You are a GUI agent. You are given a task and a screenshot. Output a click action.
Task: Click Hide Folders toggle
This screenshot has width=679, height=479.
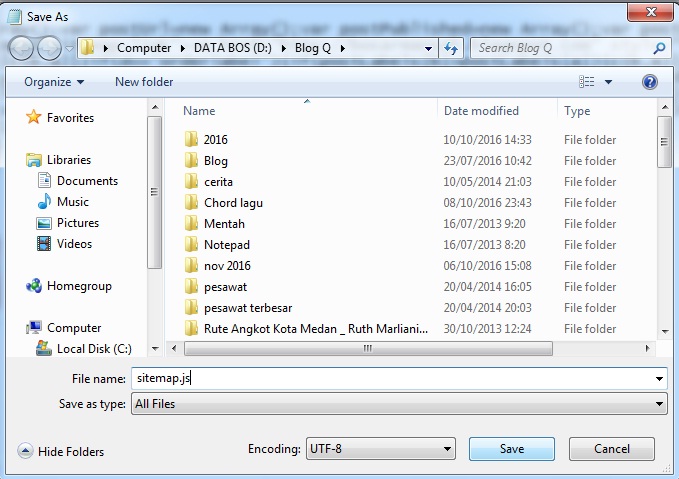(x=61, y=451)
